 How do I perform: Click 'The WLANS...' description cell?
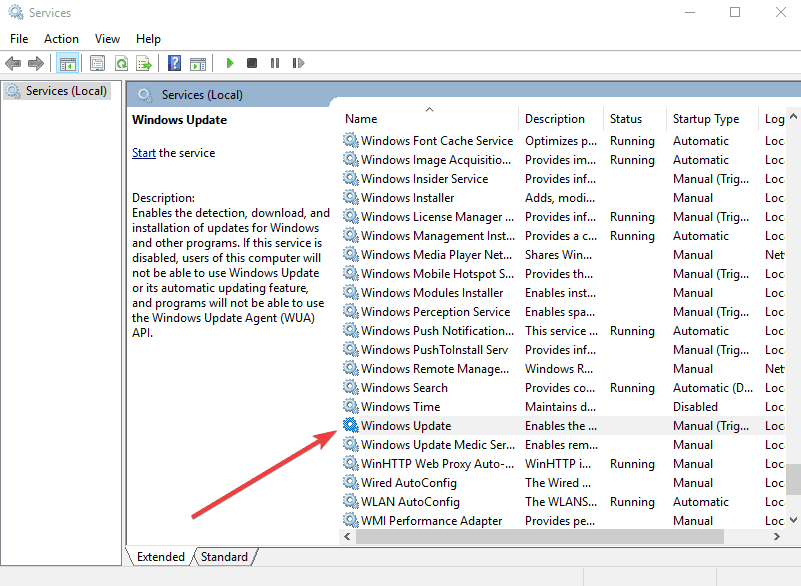coord(560,502)
